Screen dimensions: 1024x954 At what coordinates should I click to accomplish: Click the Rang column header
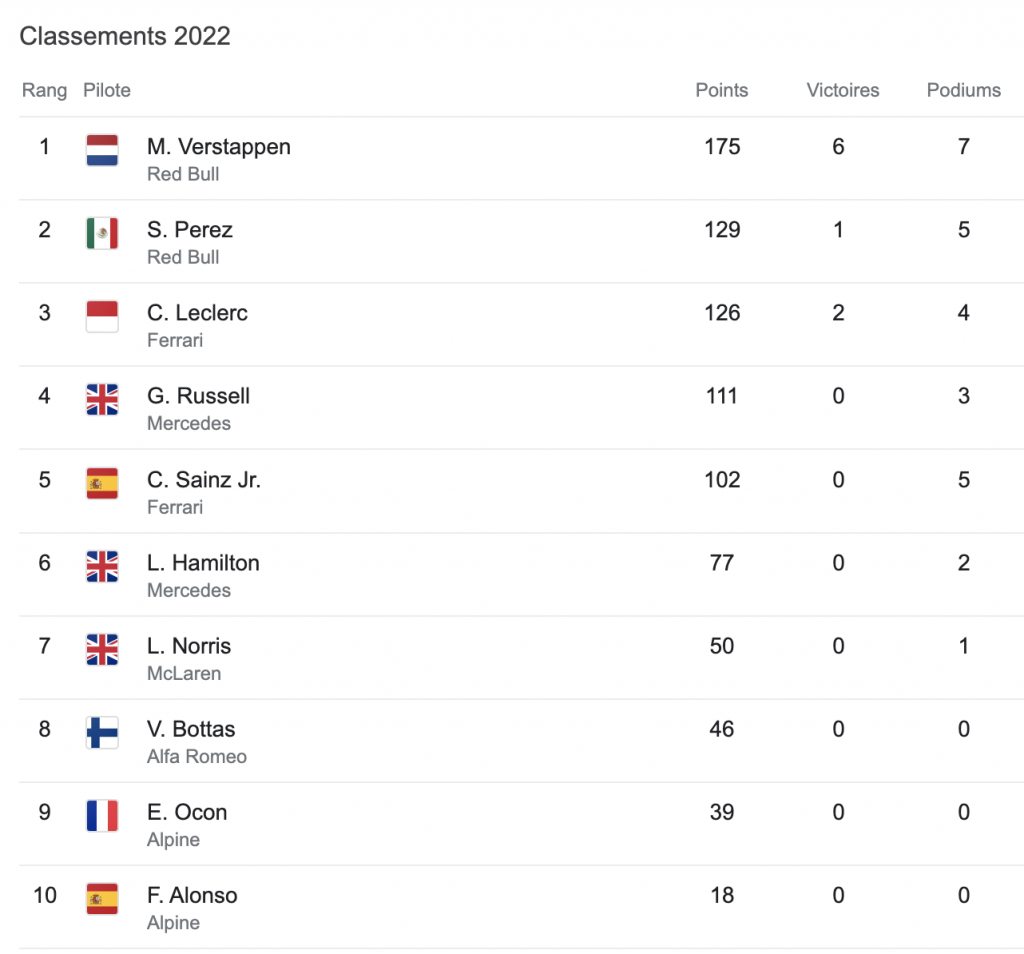44,90
